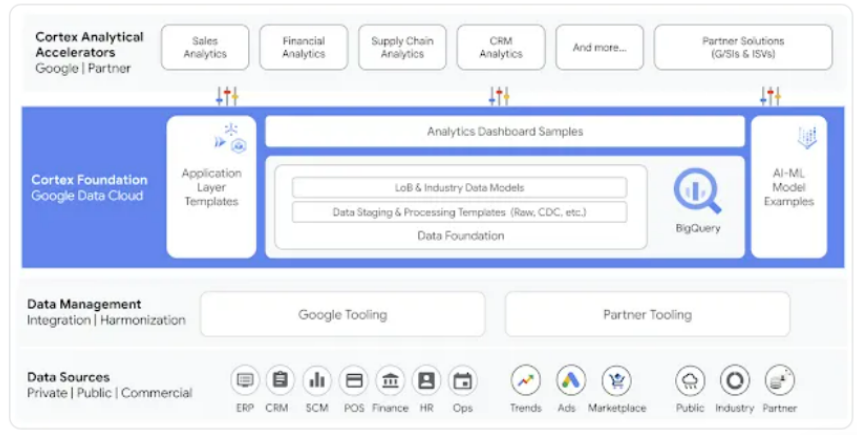Select the Financial Analytics box
The height and width of the screenshot is (435, 857).
(303, 47)
